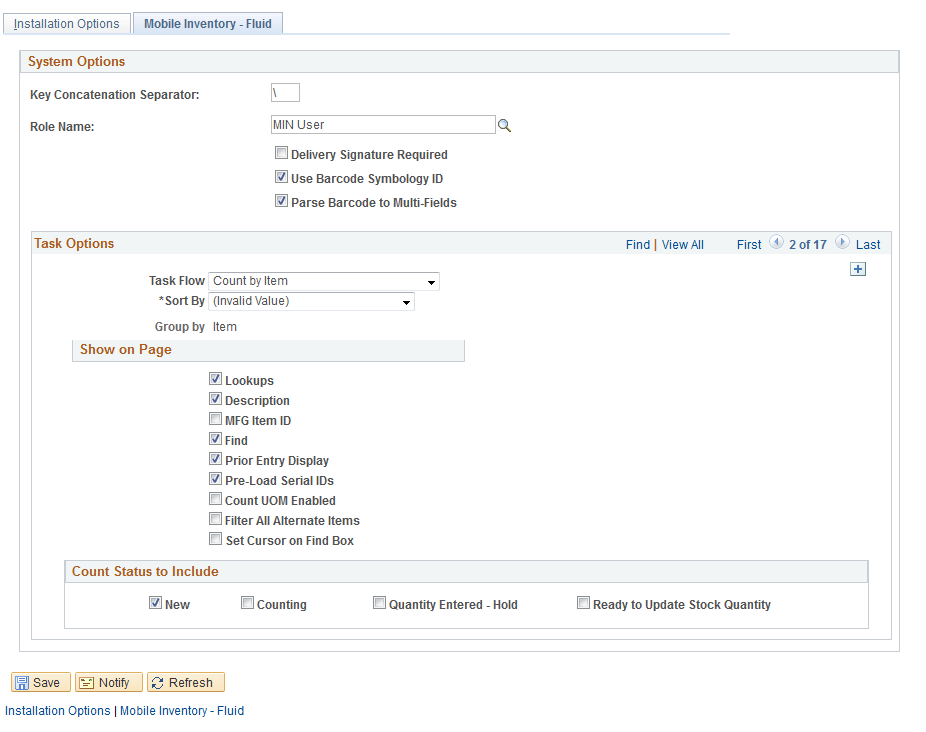Navigate to the previous Task Options record
This screenshot has width=926, height=732.
pyautogui.click(x=776, y=242)
